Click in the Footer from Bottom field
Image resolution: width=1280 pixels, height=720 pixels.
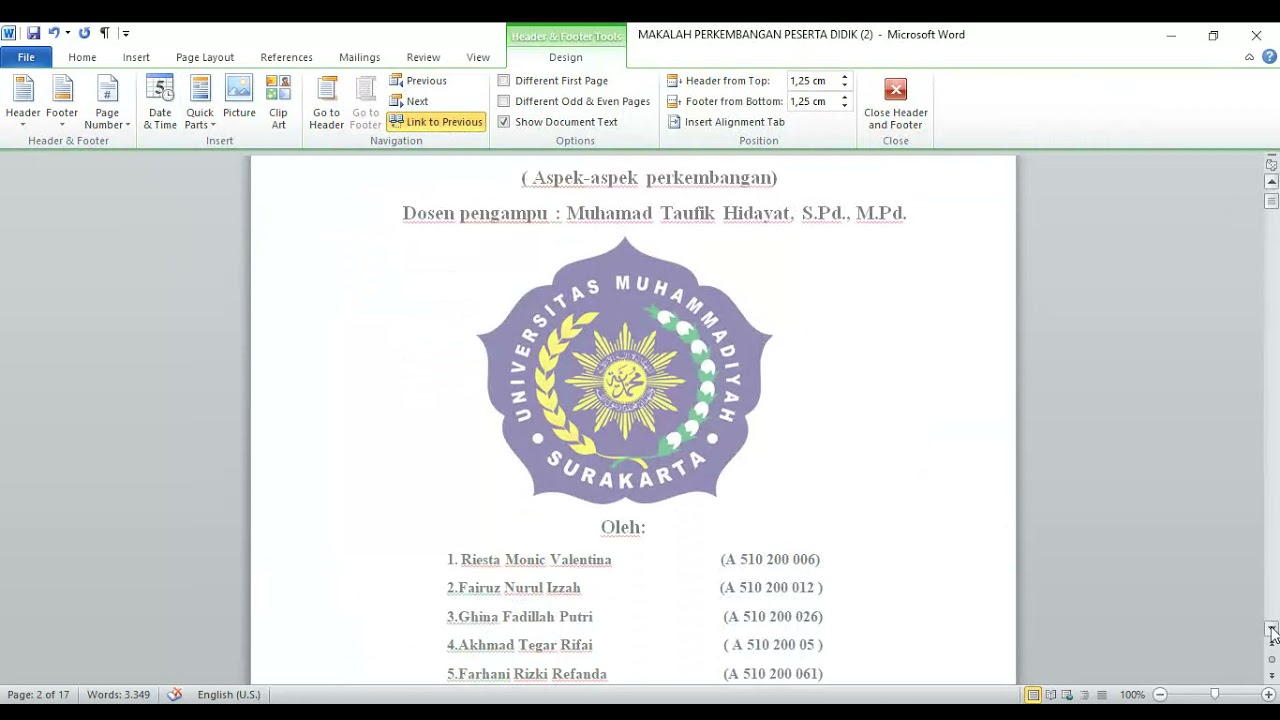coord(813,101)
